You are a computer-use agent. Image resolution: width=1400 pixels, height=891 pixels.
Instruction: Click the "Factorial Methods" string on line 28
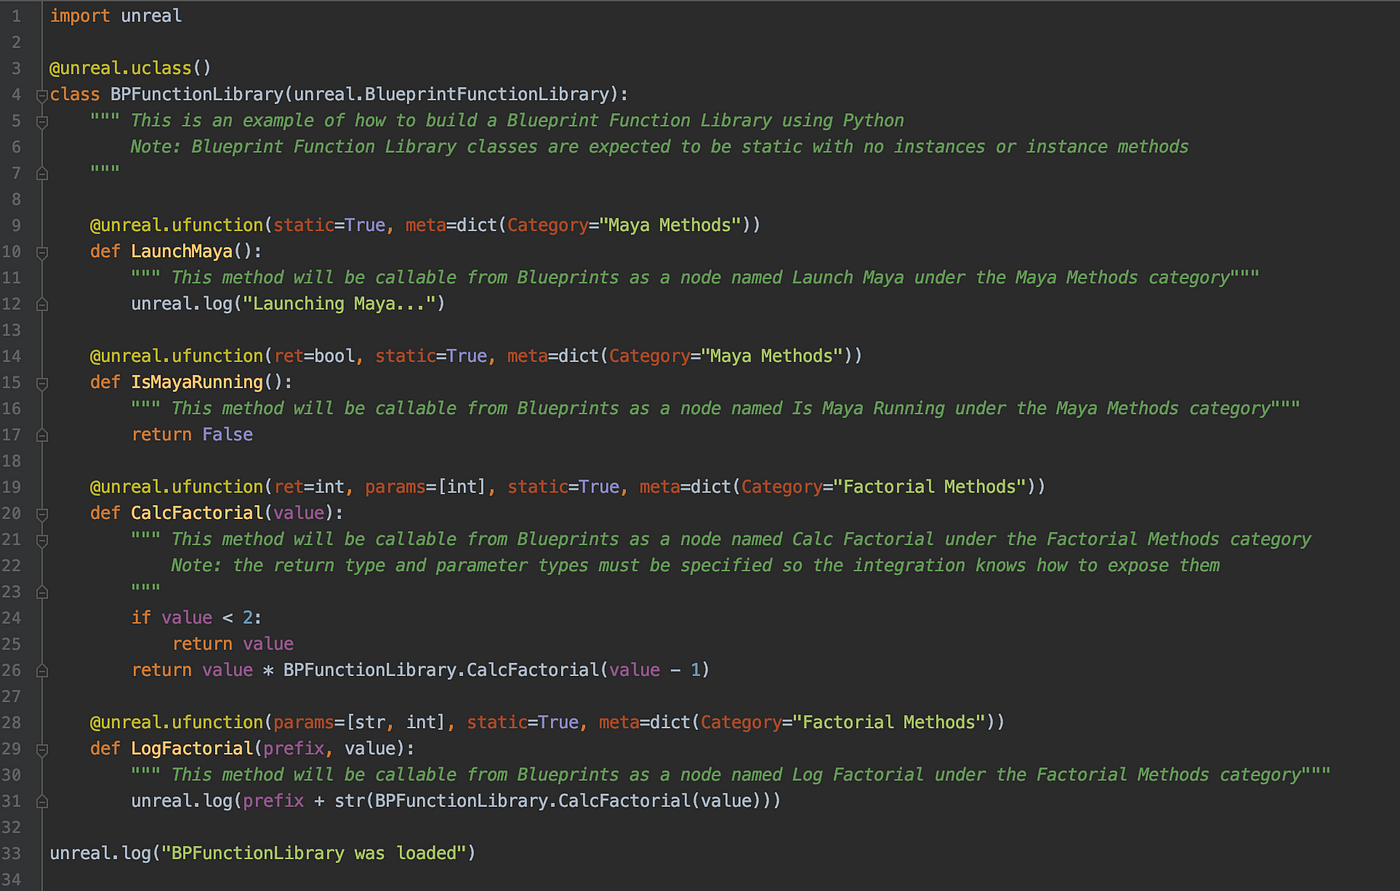[x=889, y=723]
